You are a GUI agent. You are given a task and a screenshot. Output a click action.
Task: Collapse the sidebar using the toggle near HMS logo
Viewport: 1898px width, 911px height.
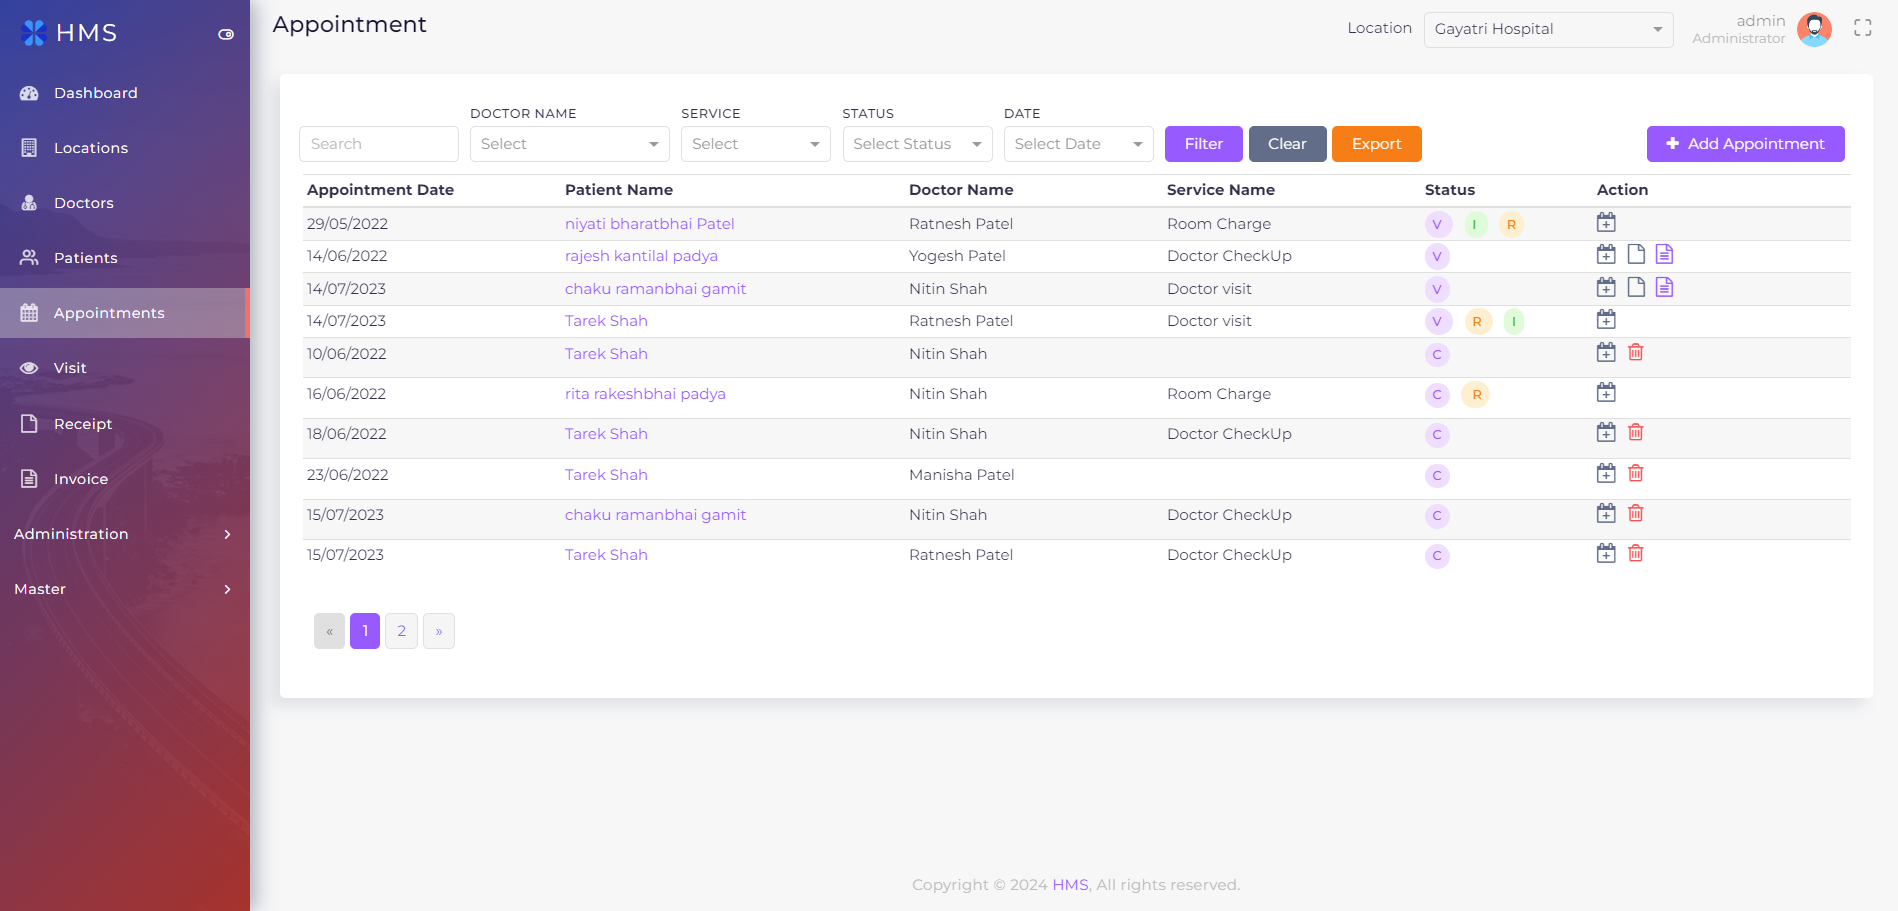225,32
